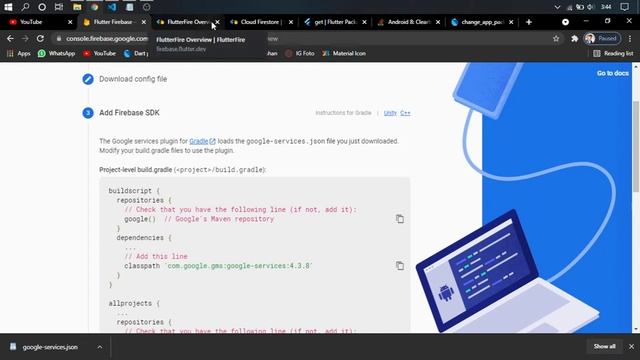The image size is (640, 360).
Task: Open the Paused profile button
Action: pyautogui.click(x=602, y=38)
